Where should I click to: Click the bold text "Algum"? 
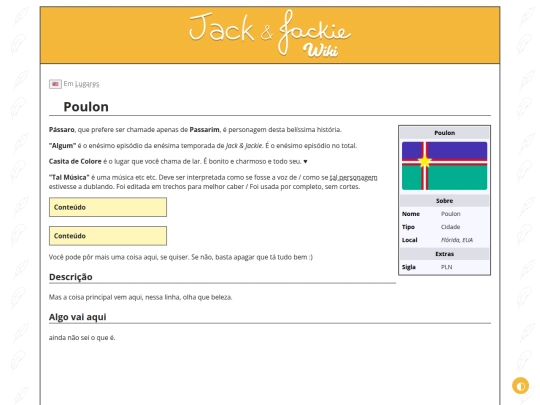(62, 146)
